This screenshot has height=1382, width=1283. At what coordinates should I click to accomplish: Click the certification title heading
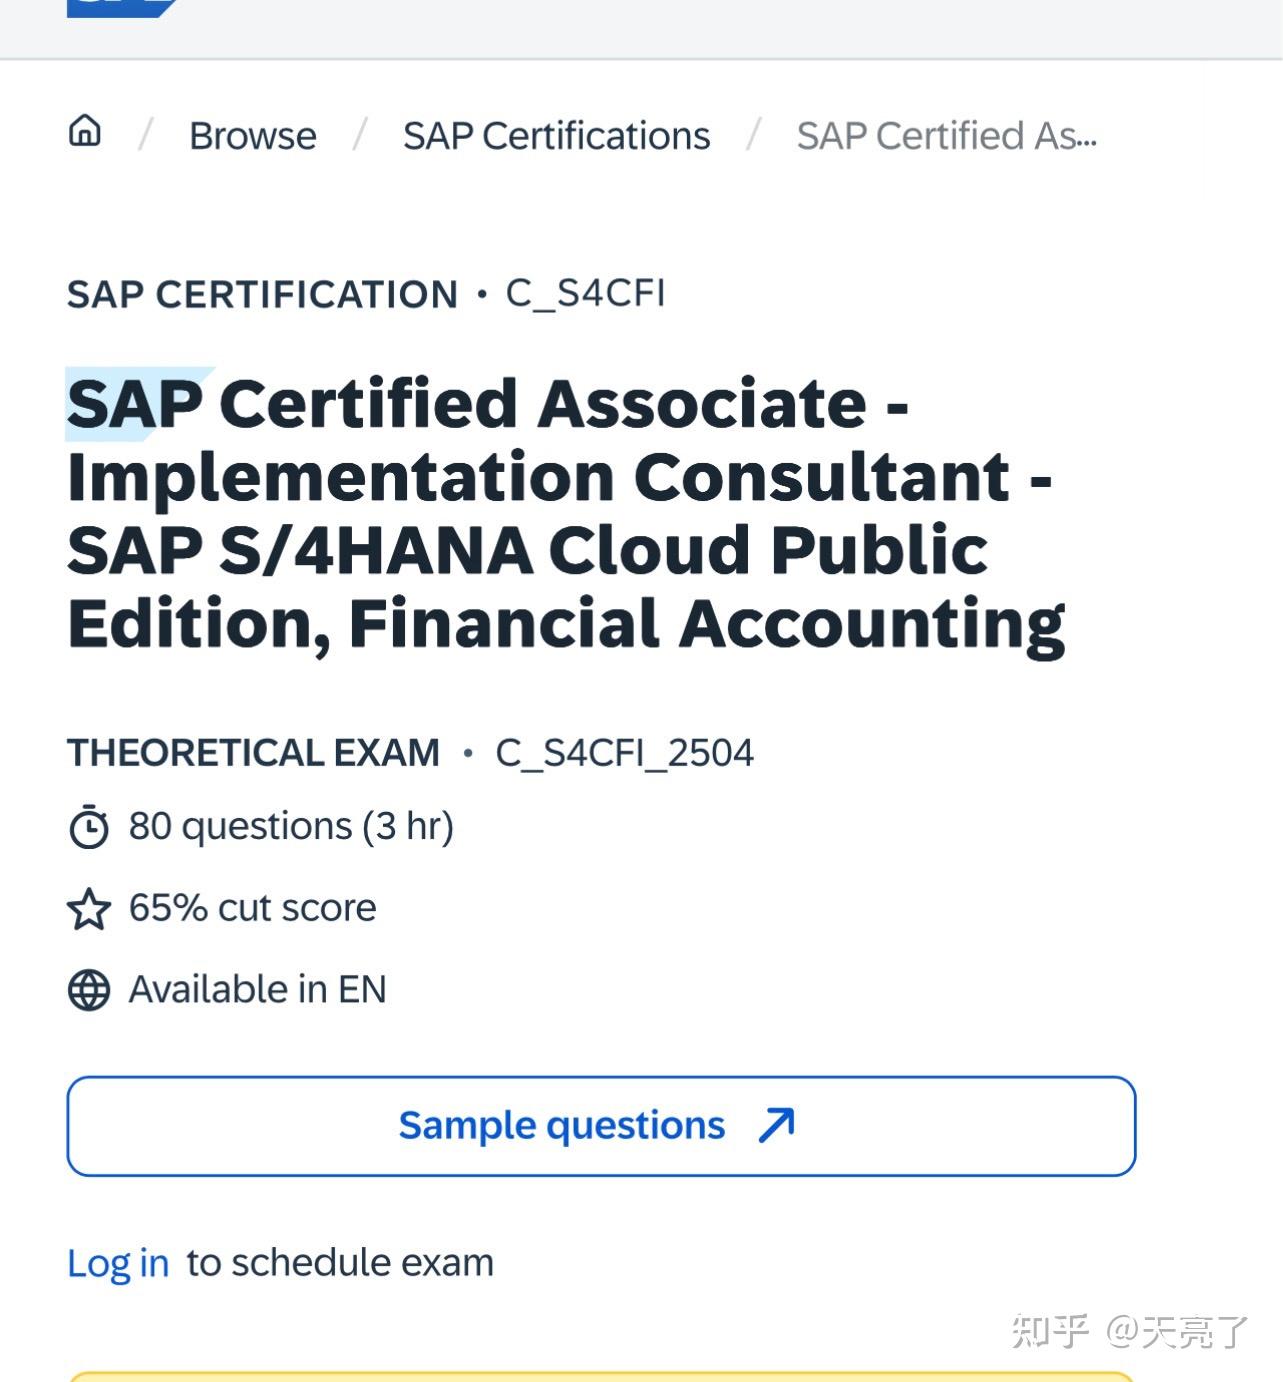pyautogui.click(x=566, y=514)
